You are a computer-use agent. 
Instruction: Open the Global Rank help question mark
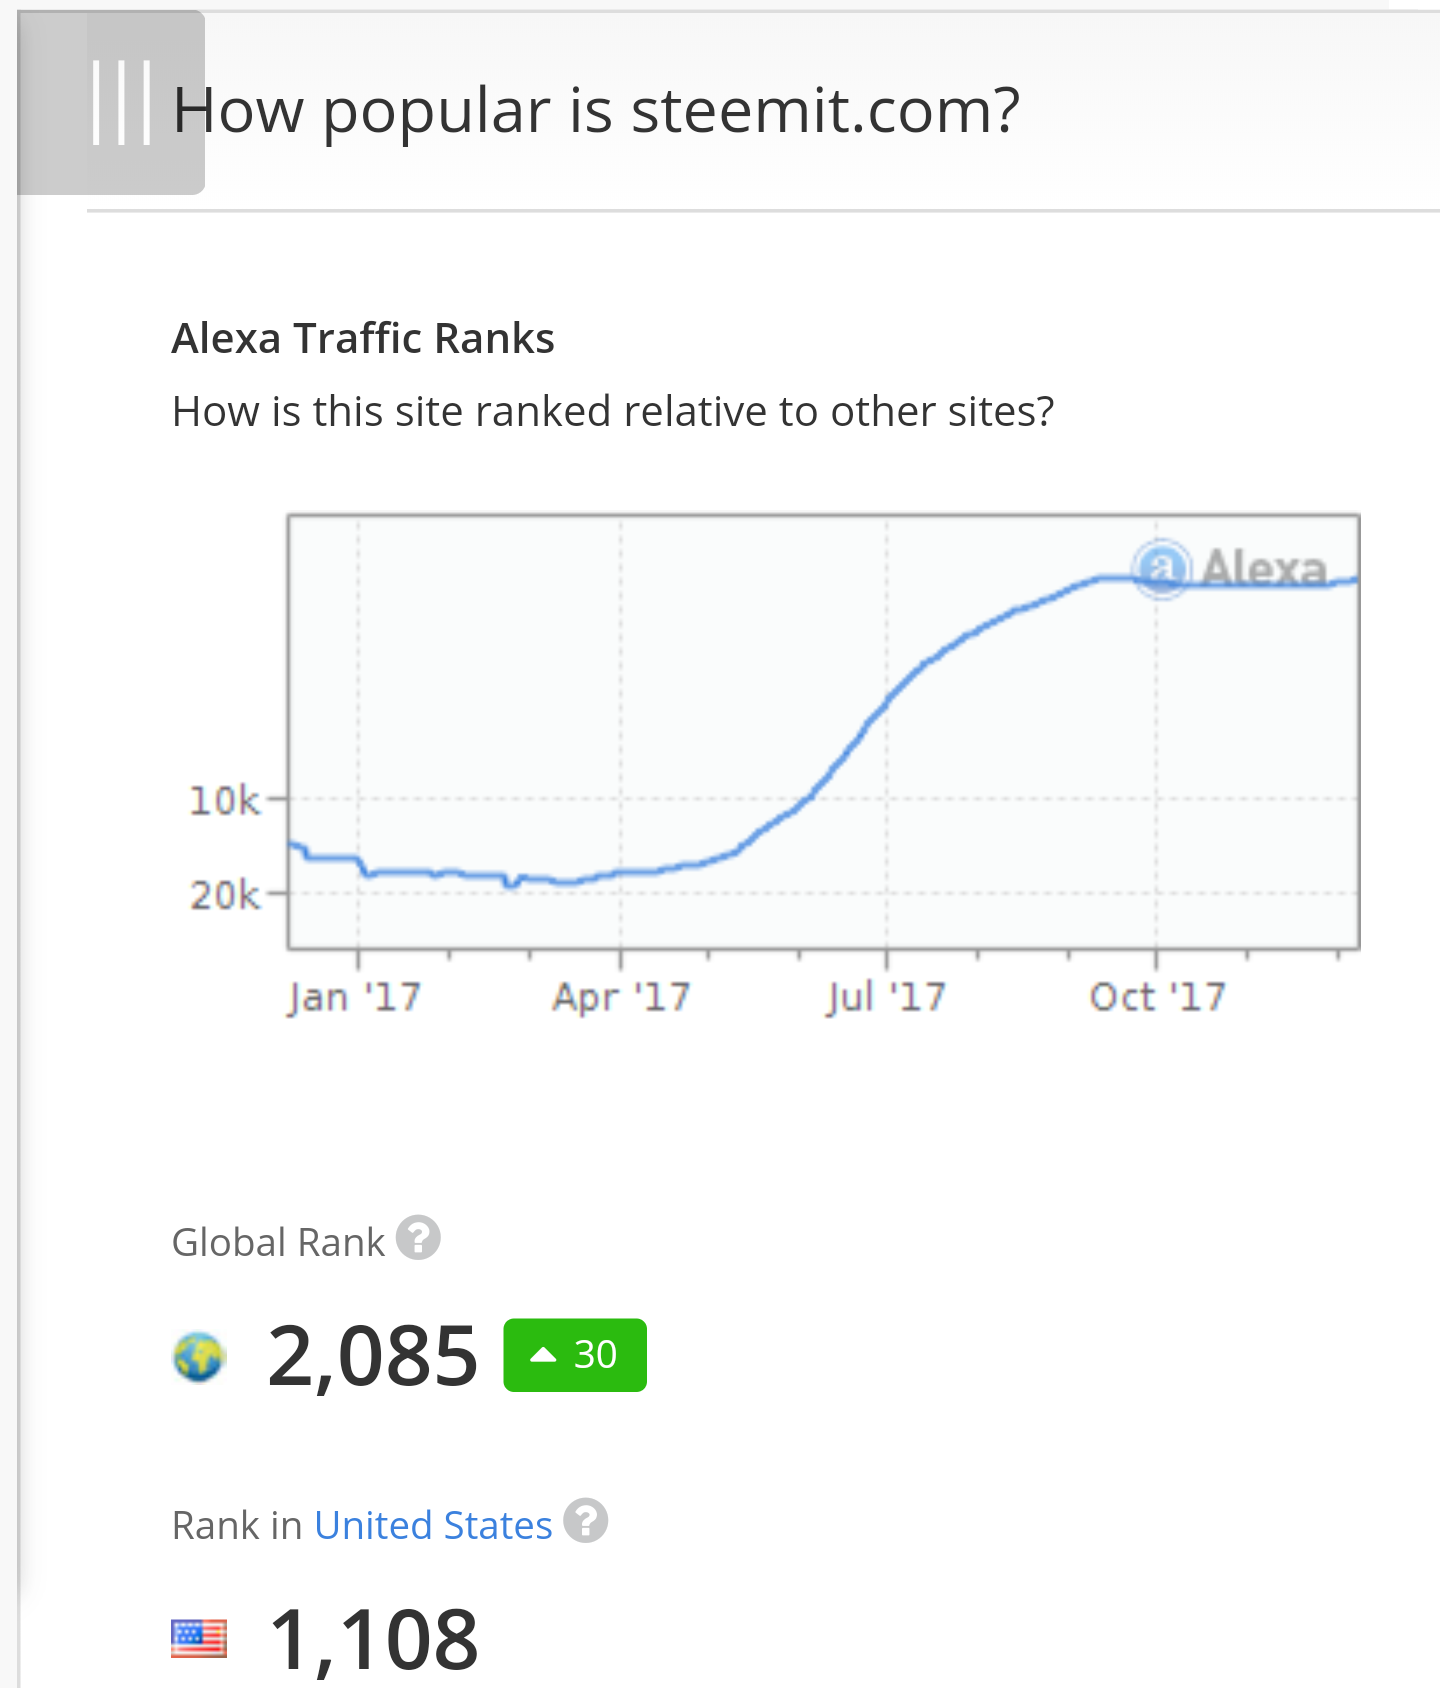click(418, 1238)
